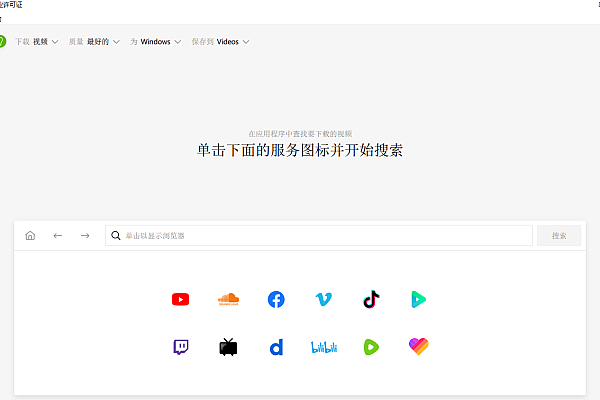
Task: Expand the 为 Windows platform dropdown
Action: pos(155,41)
